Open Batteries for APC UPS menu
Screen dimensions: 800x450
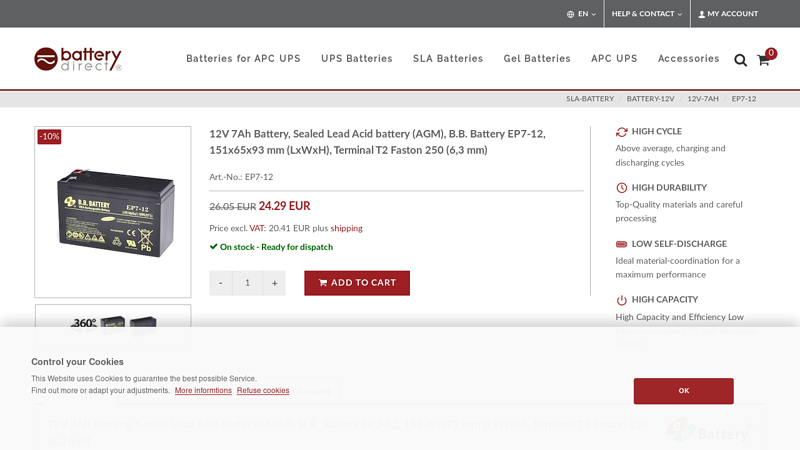click(243, 59)
